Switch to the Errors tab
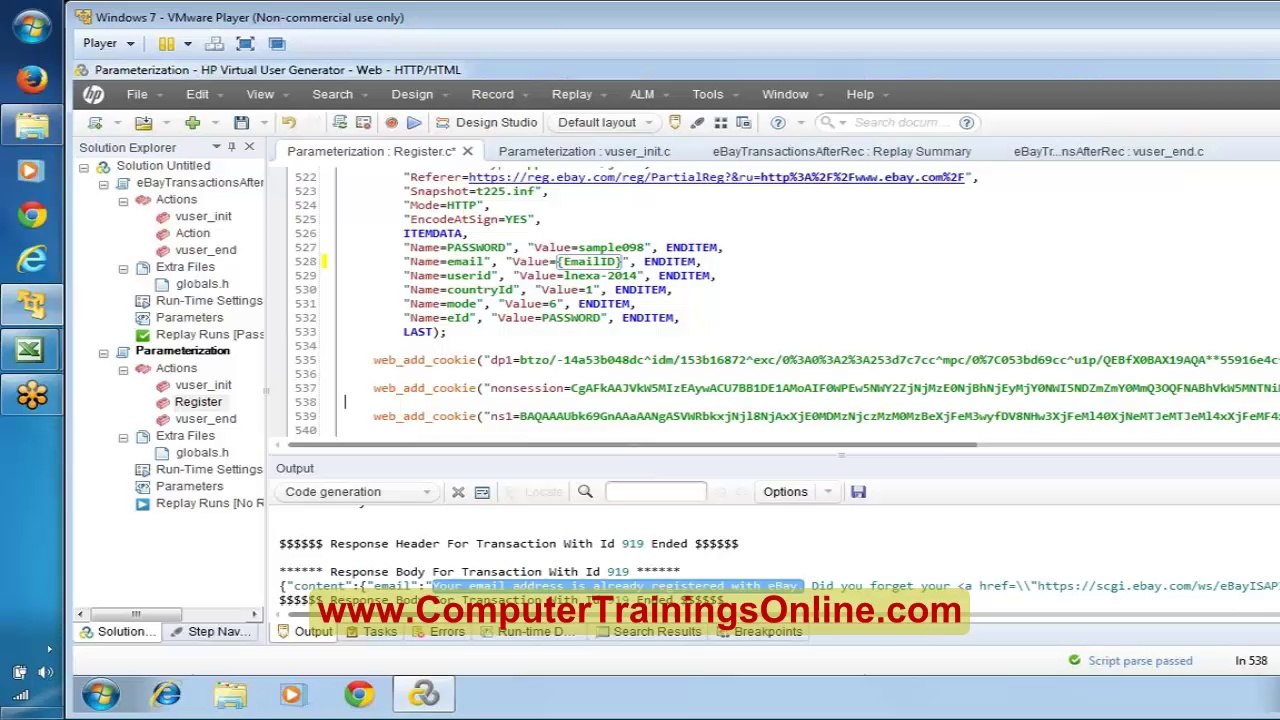The height and width of the screenshot is (720, 1280). pyautogui.click(x=437, y=631)
